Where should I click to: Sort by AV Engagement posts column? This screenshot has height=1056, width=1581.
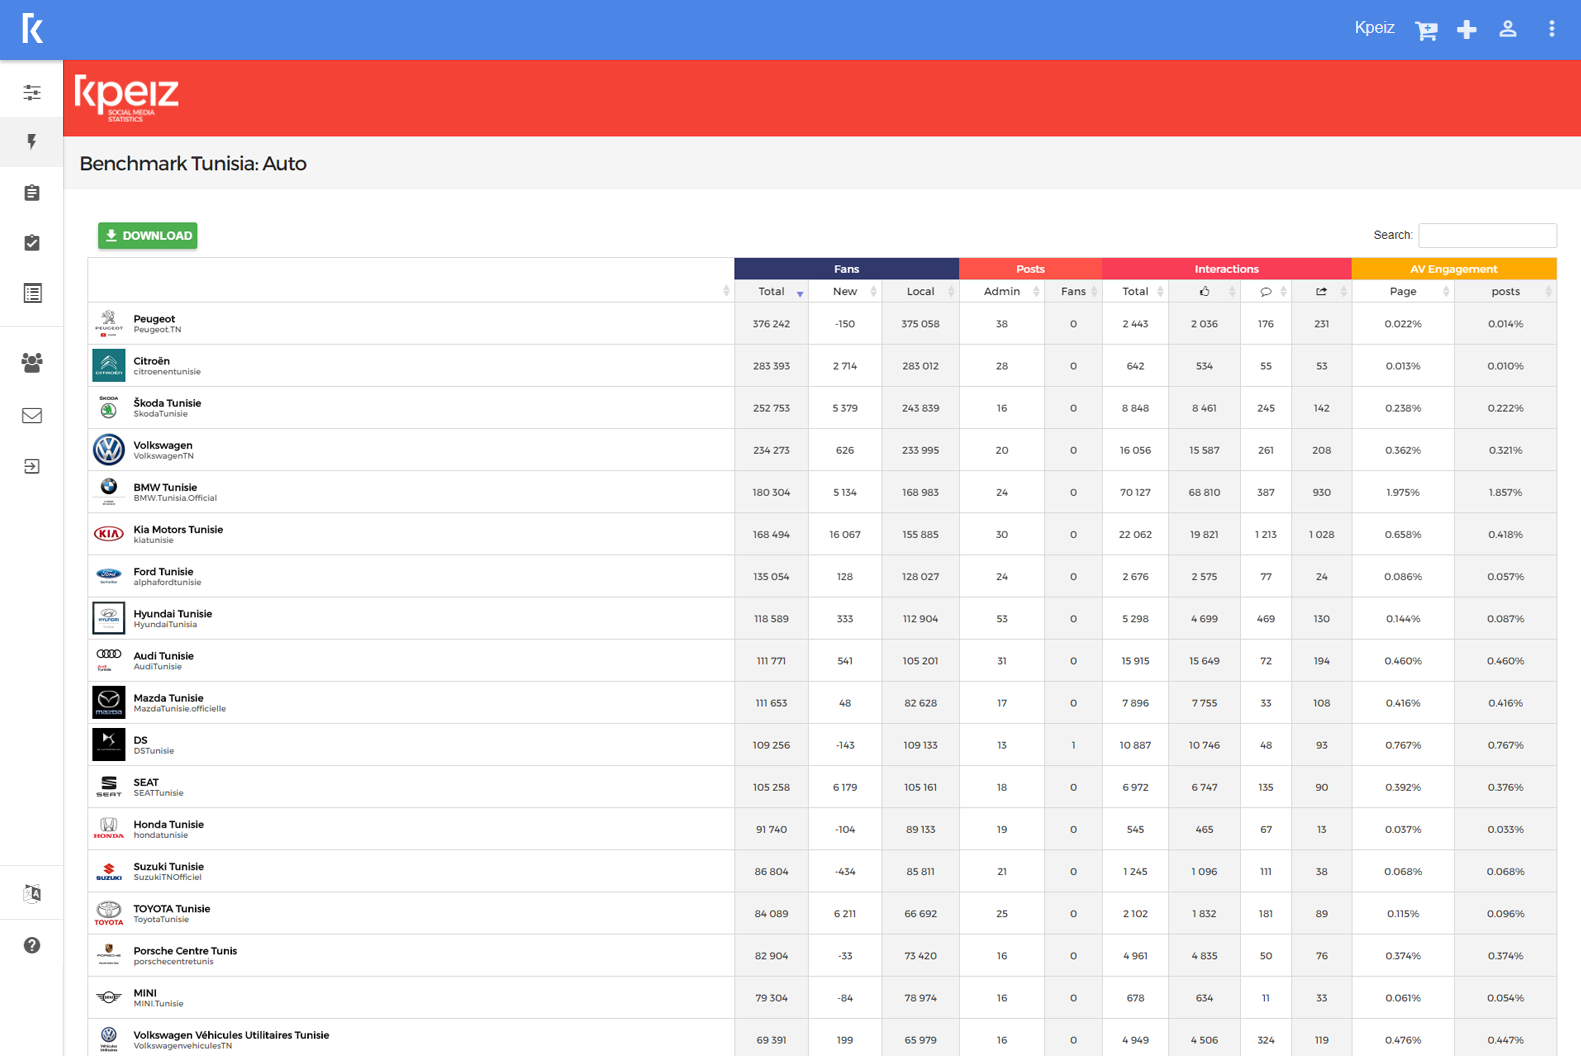tap(1505, 292)
